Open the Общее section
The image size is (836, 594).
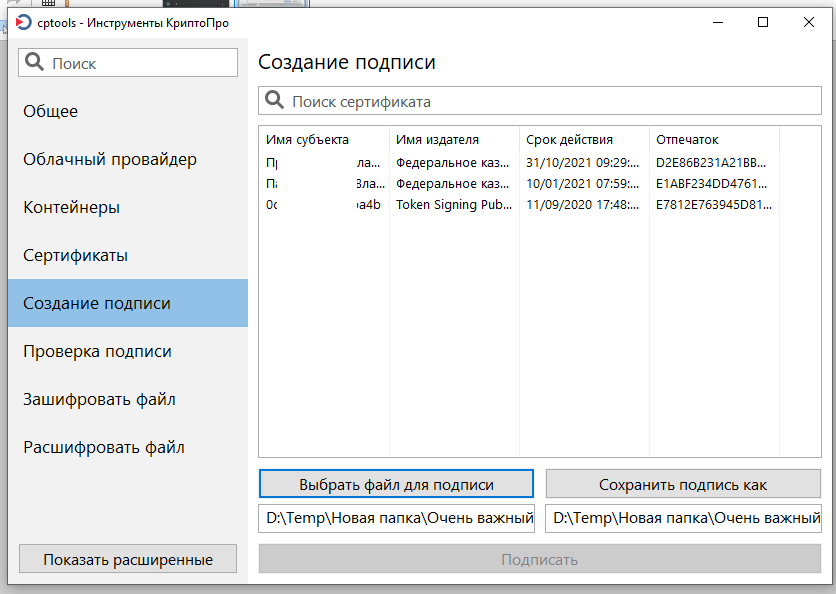(x=51, y=112)
